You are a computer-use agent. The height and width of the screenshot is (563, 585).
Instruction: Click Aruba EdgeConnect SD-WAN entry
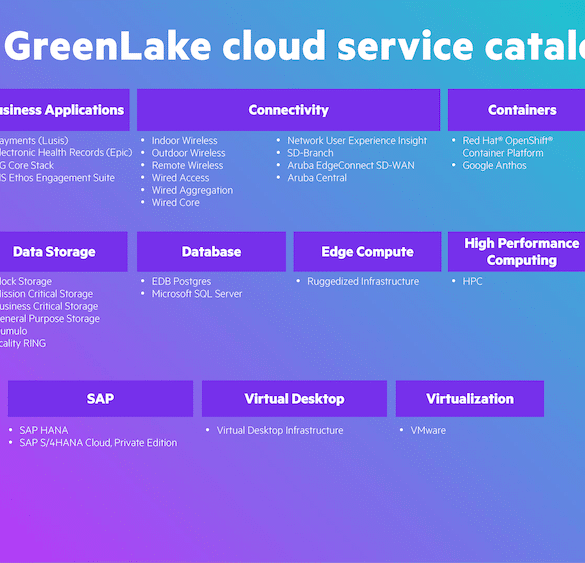tap(351, 165)
